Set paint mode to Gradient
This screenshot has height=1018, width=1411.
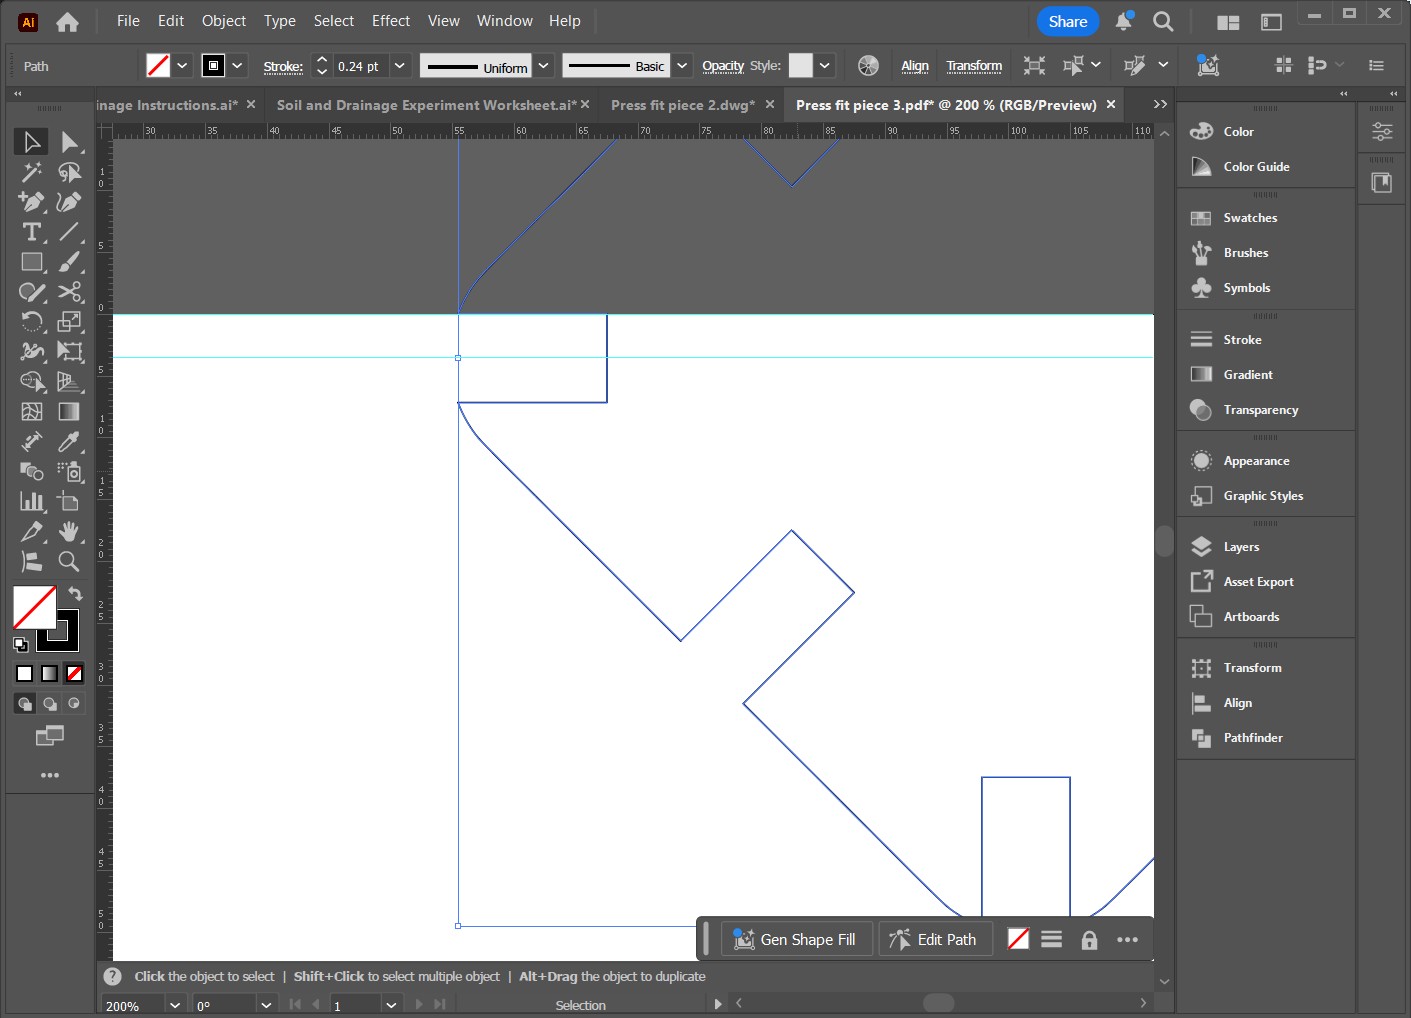pyautogui.click(x=50, y=674)
